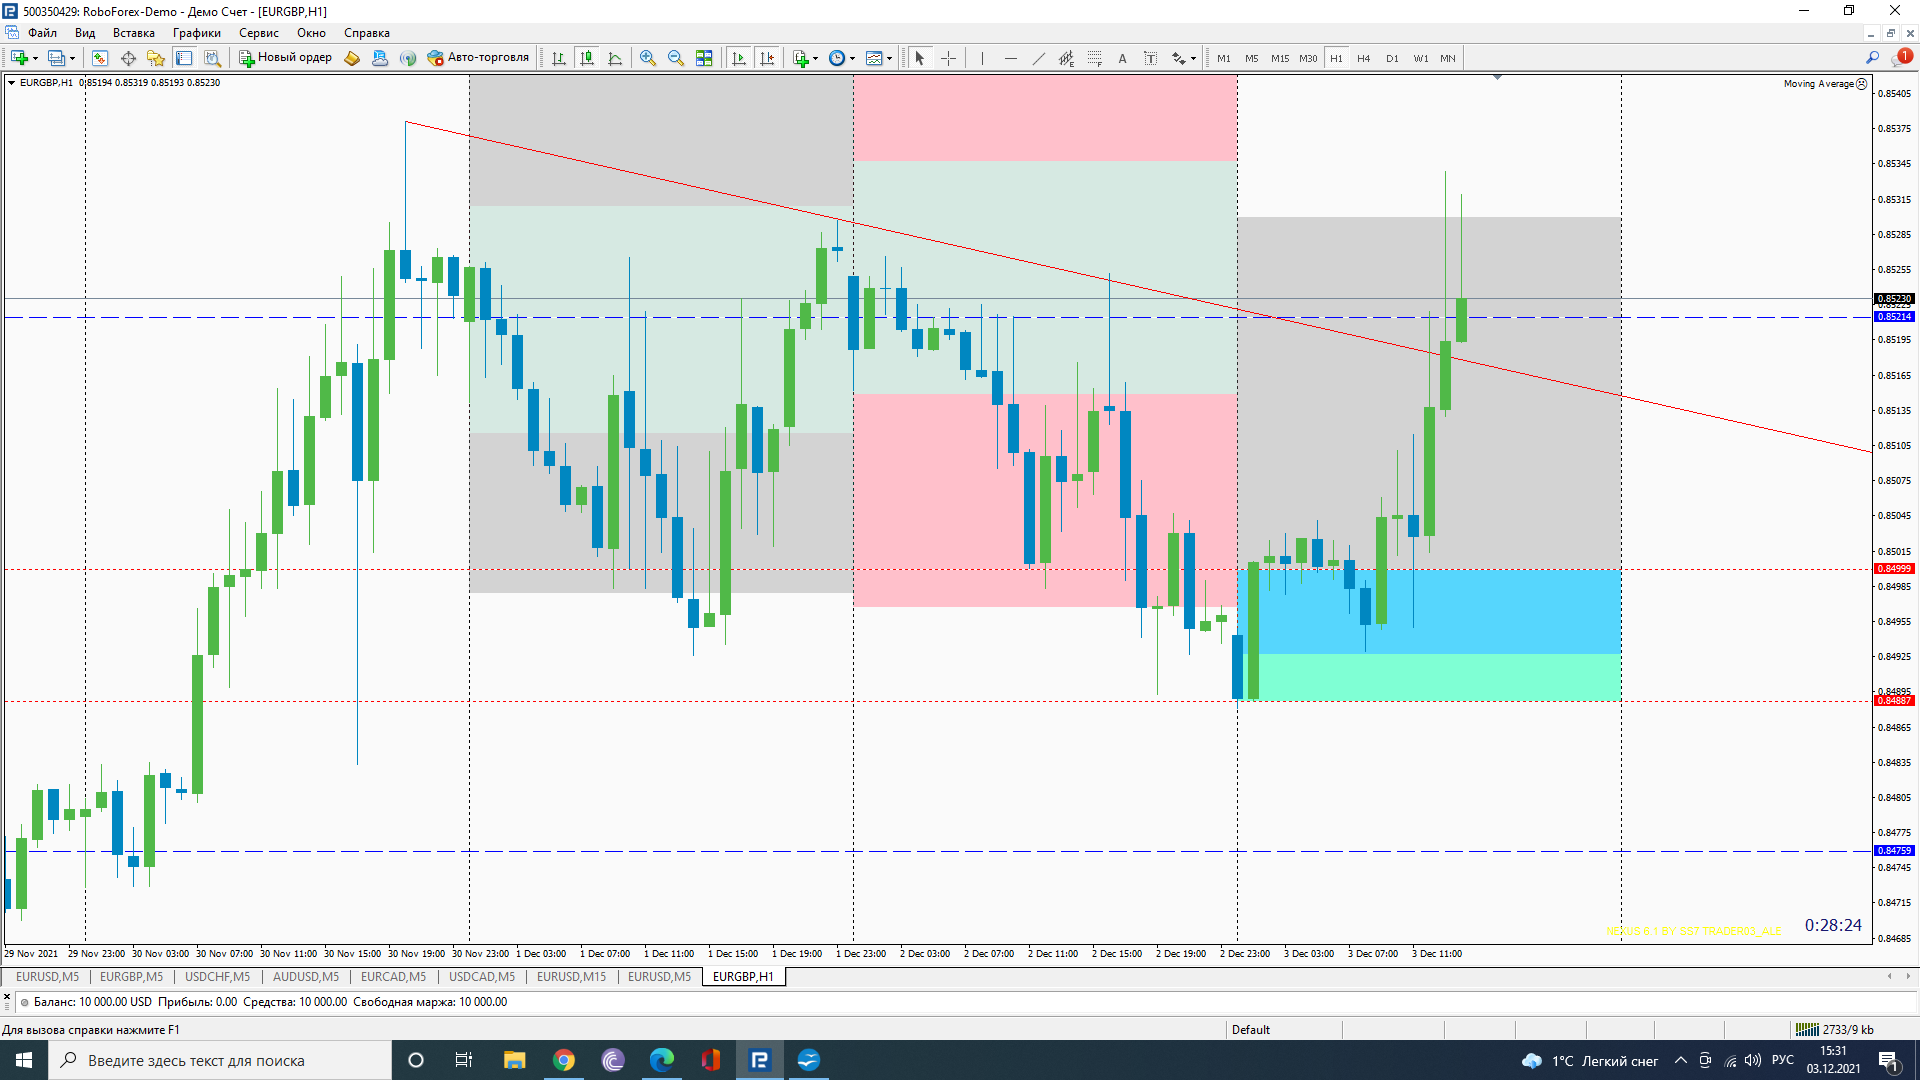The height and width of the screenshot is (1080, 1920).
Task: Open the periodicity clock dropdown
Action: [852, 59]
